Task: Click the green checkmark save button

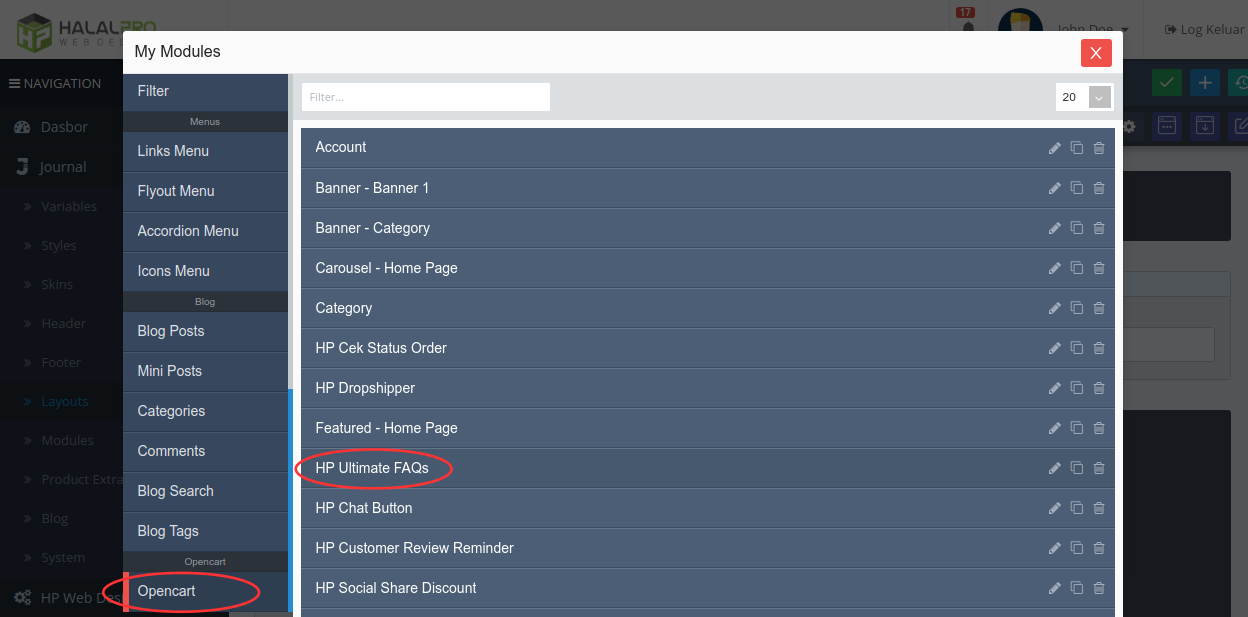Action: [x=1165, y=83]
